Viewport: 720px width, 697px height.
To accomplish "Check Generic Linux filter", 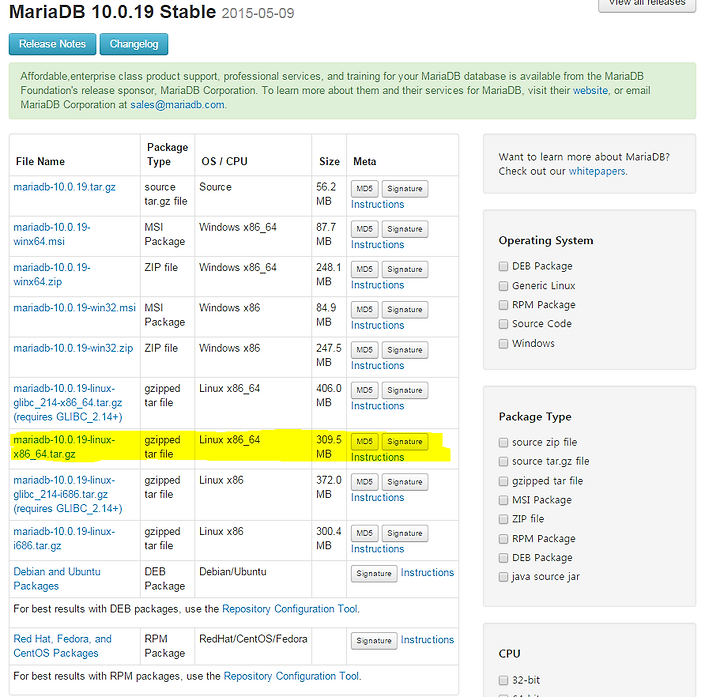I will coord(503,286).
